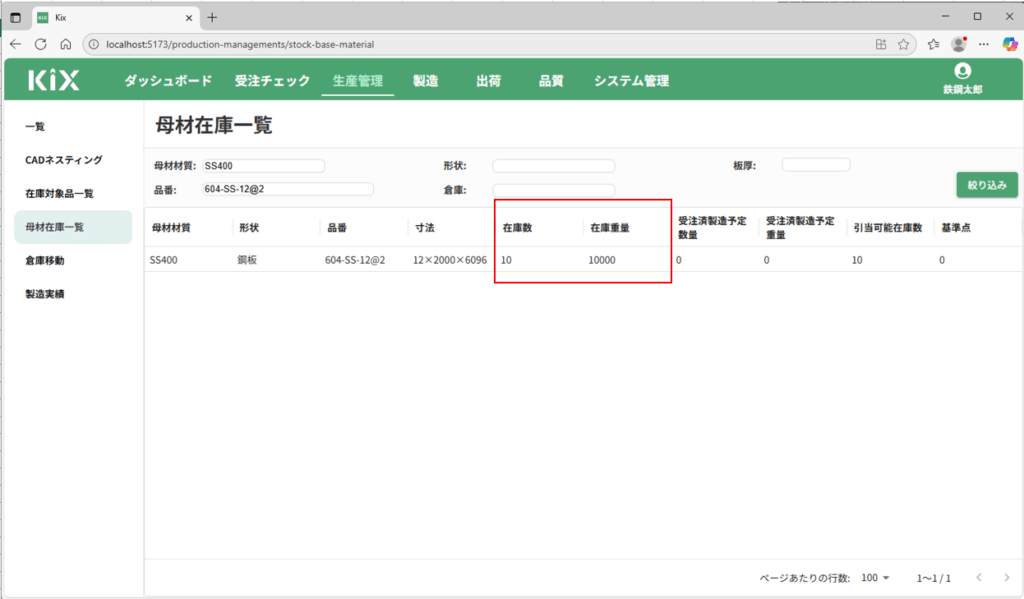Open the user profile icon 鉄鋼太郎
Image resolution: width=1024 pixels, height=599 pixels.
(x=962, y=72)
